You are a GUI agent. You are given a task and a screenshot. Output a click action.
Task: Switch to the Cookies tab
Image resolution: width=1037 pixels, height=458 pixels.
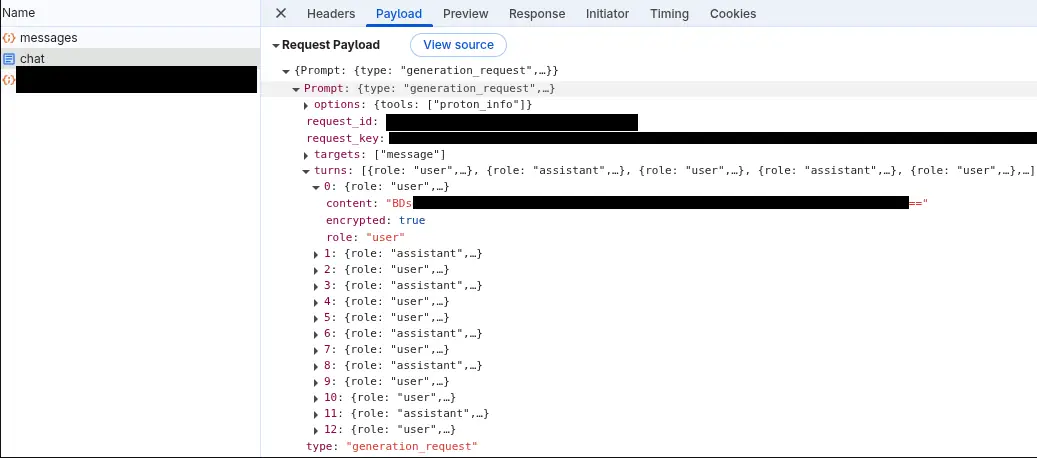click(x=733, y=14)
